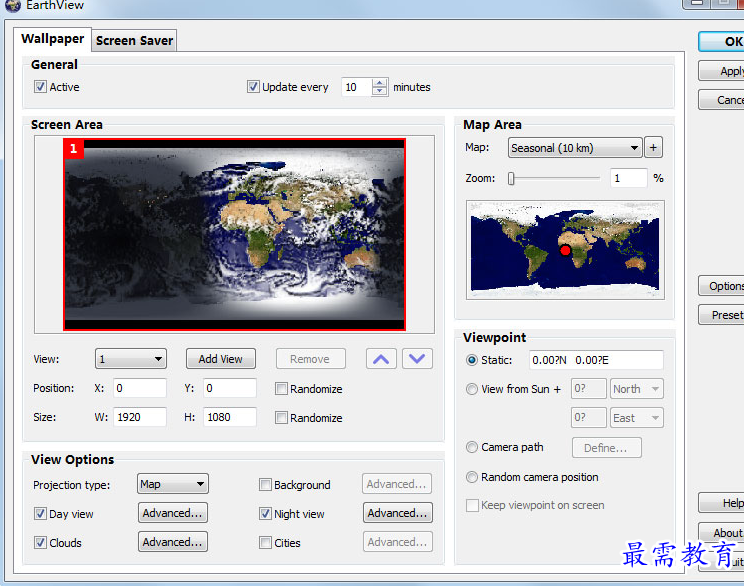Click the Size height input field
The width and height of the screenshot is (744, 586).
click(x=230, y=417)
